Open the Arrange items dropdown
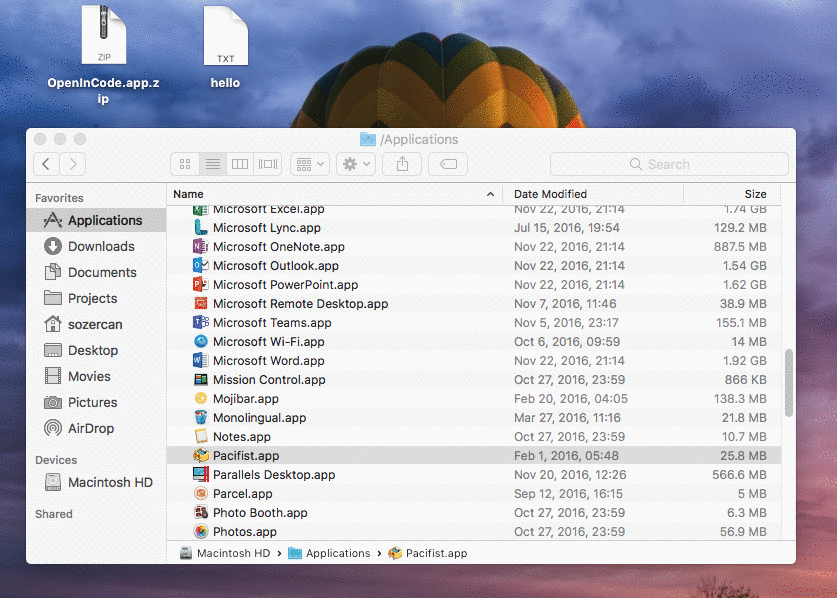The height and width of the screenshot is (598, 837). (310, 164)
